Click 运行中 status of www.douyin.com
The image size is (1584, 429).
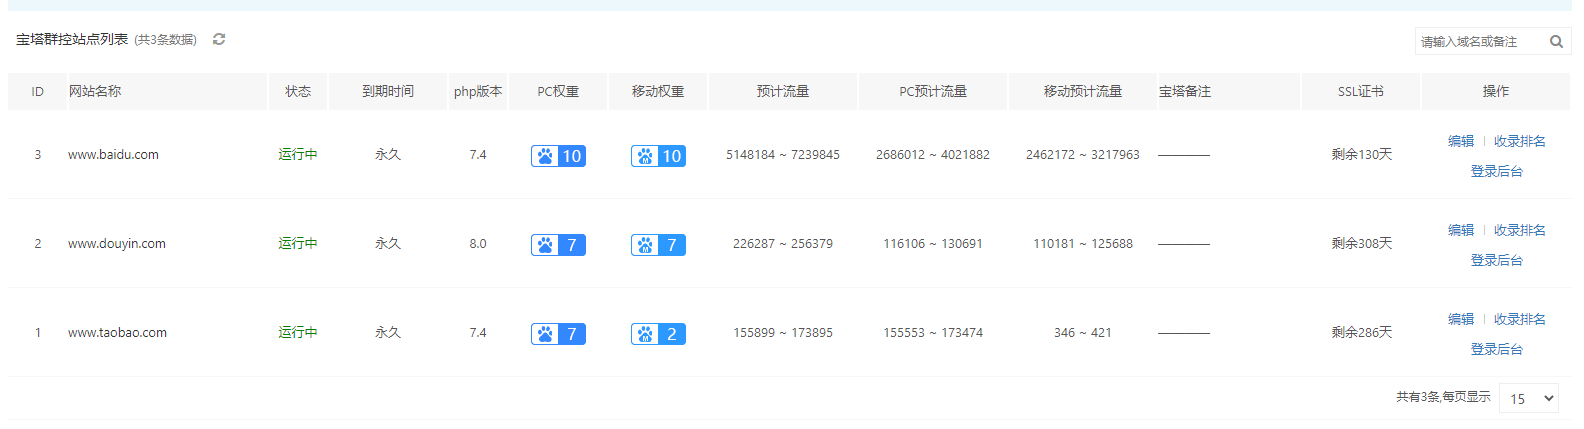pos(298,243)
